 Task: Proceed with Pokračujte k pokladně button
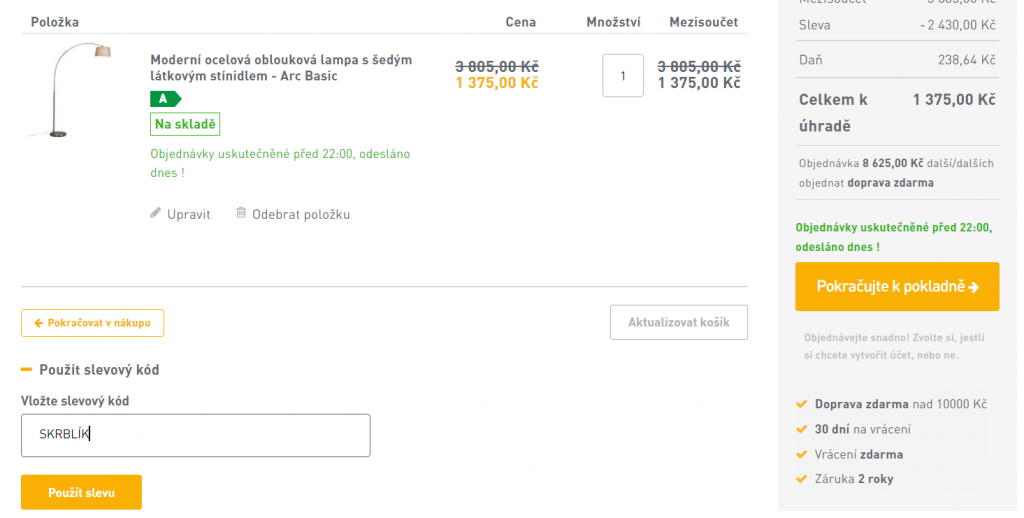[897, 287]
